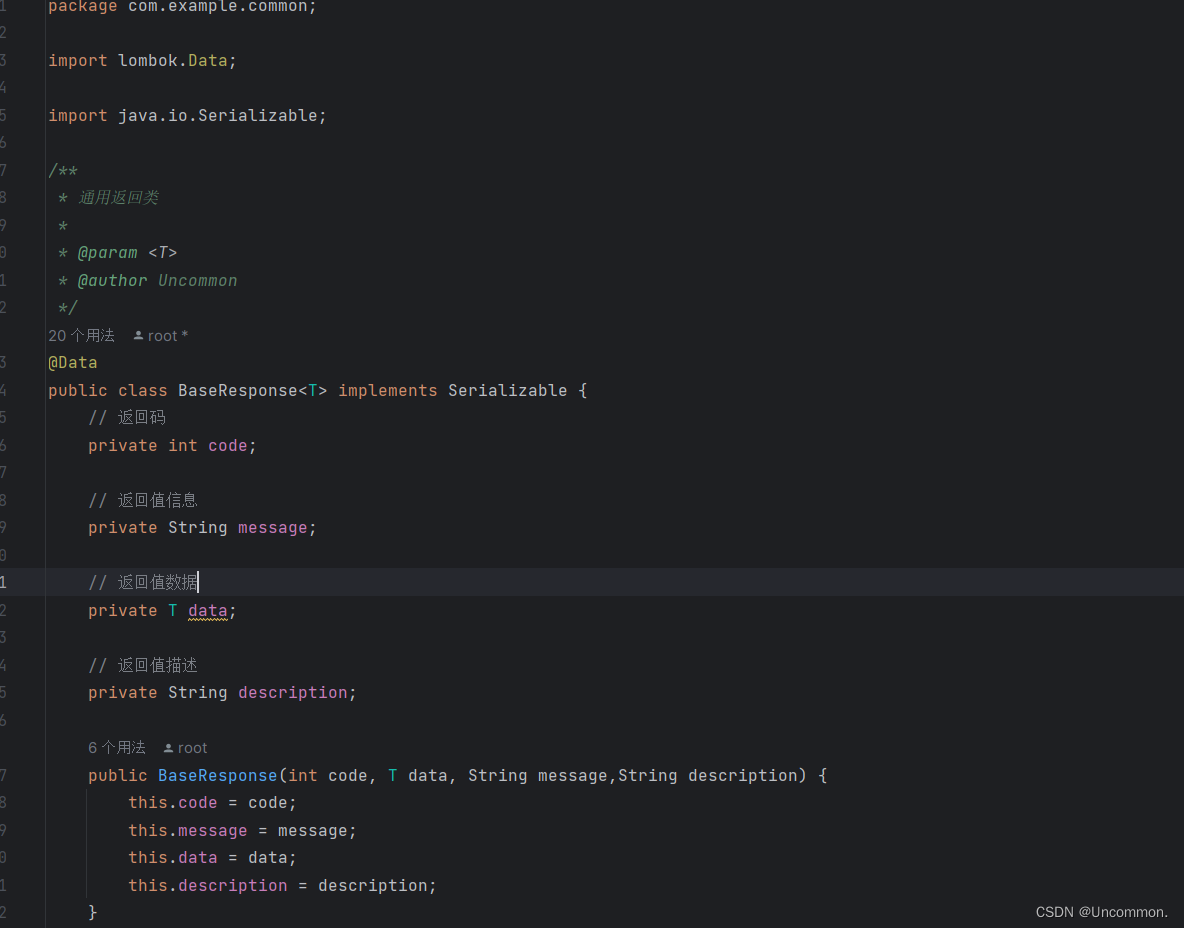Click 'Serializable' in the class declaration

[x=507, y=390]
